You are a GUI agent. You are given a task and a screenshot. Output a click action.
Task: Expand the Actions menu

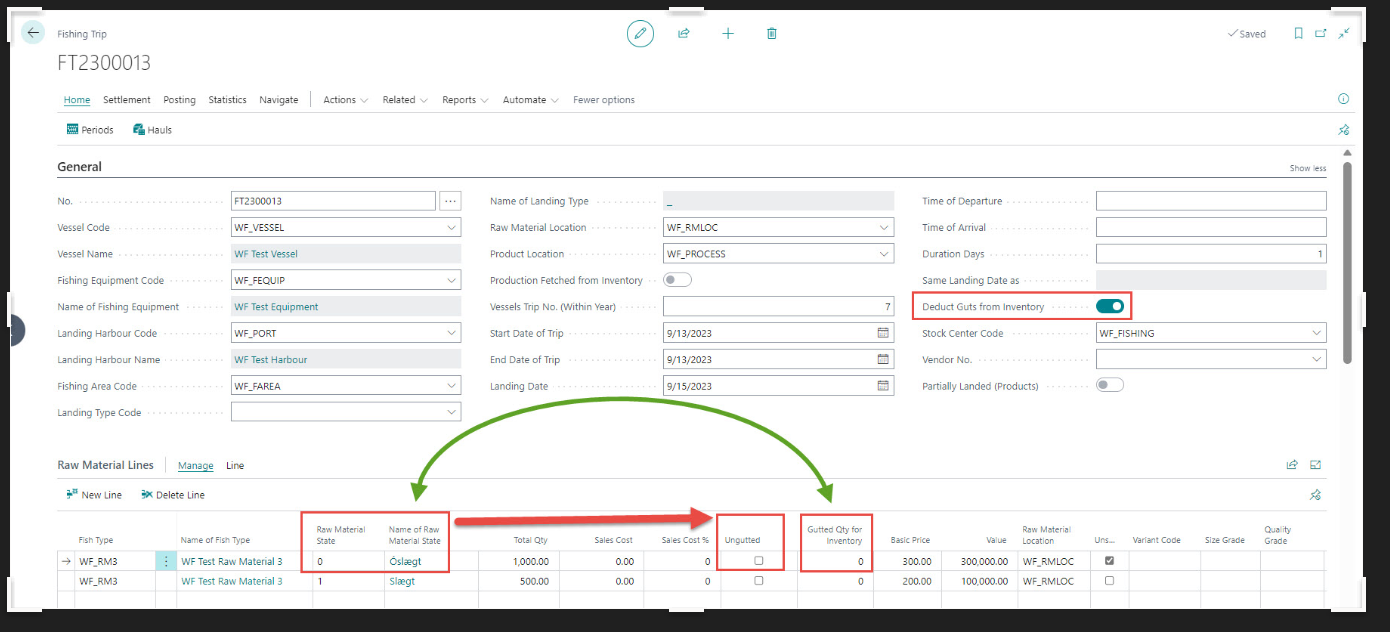[345, 100]
